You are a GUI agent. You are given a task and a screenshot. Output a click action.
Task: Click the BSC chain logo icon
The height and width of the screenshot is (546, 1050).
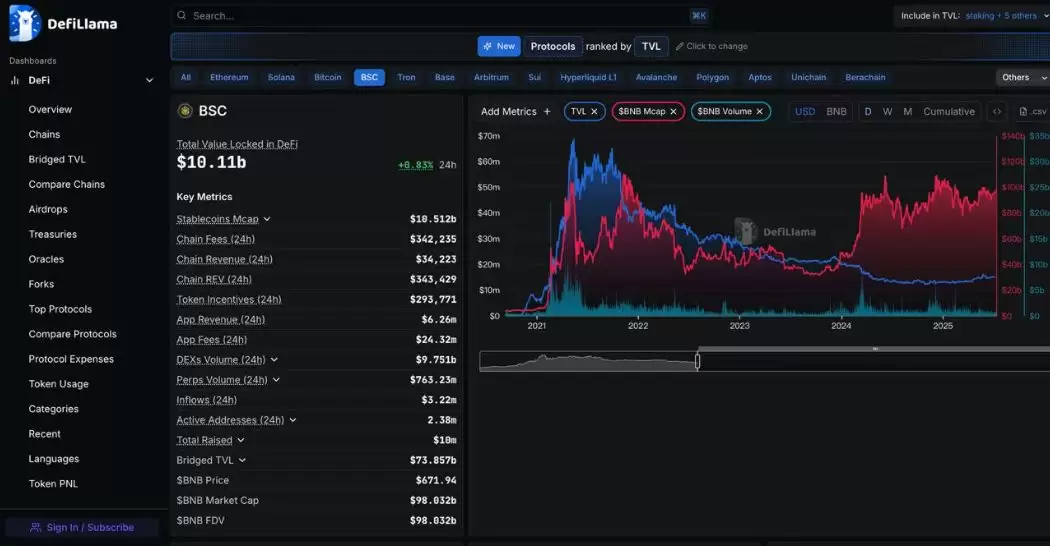click(185, 111)
